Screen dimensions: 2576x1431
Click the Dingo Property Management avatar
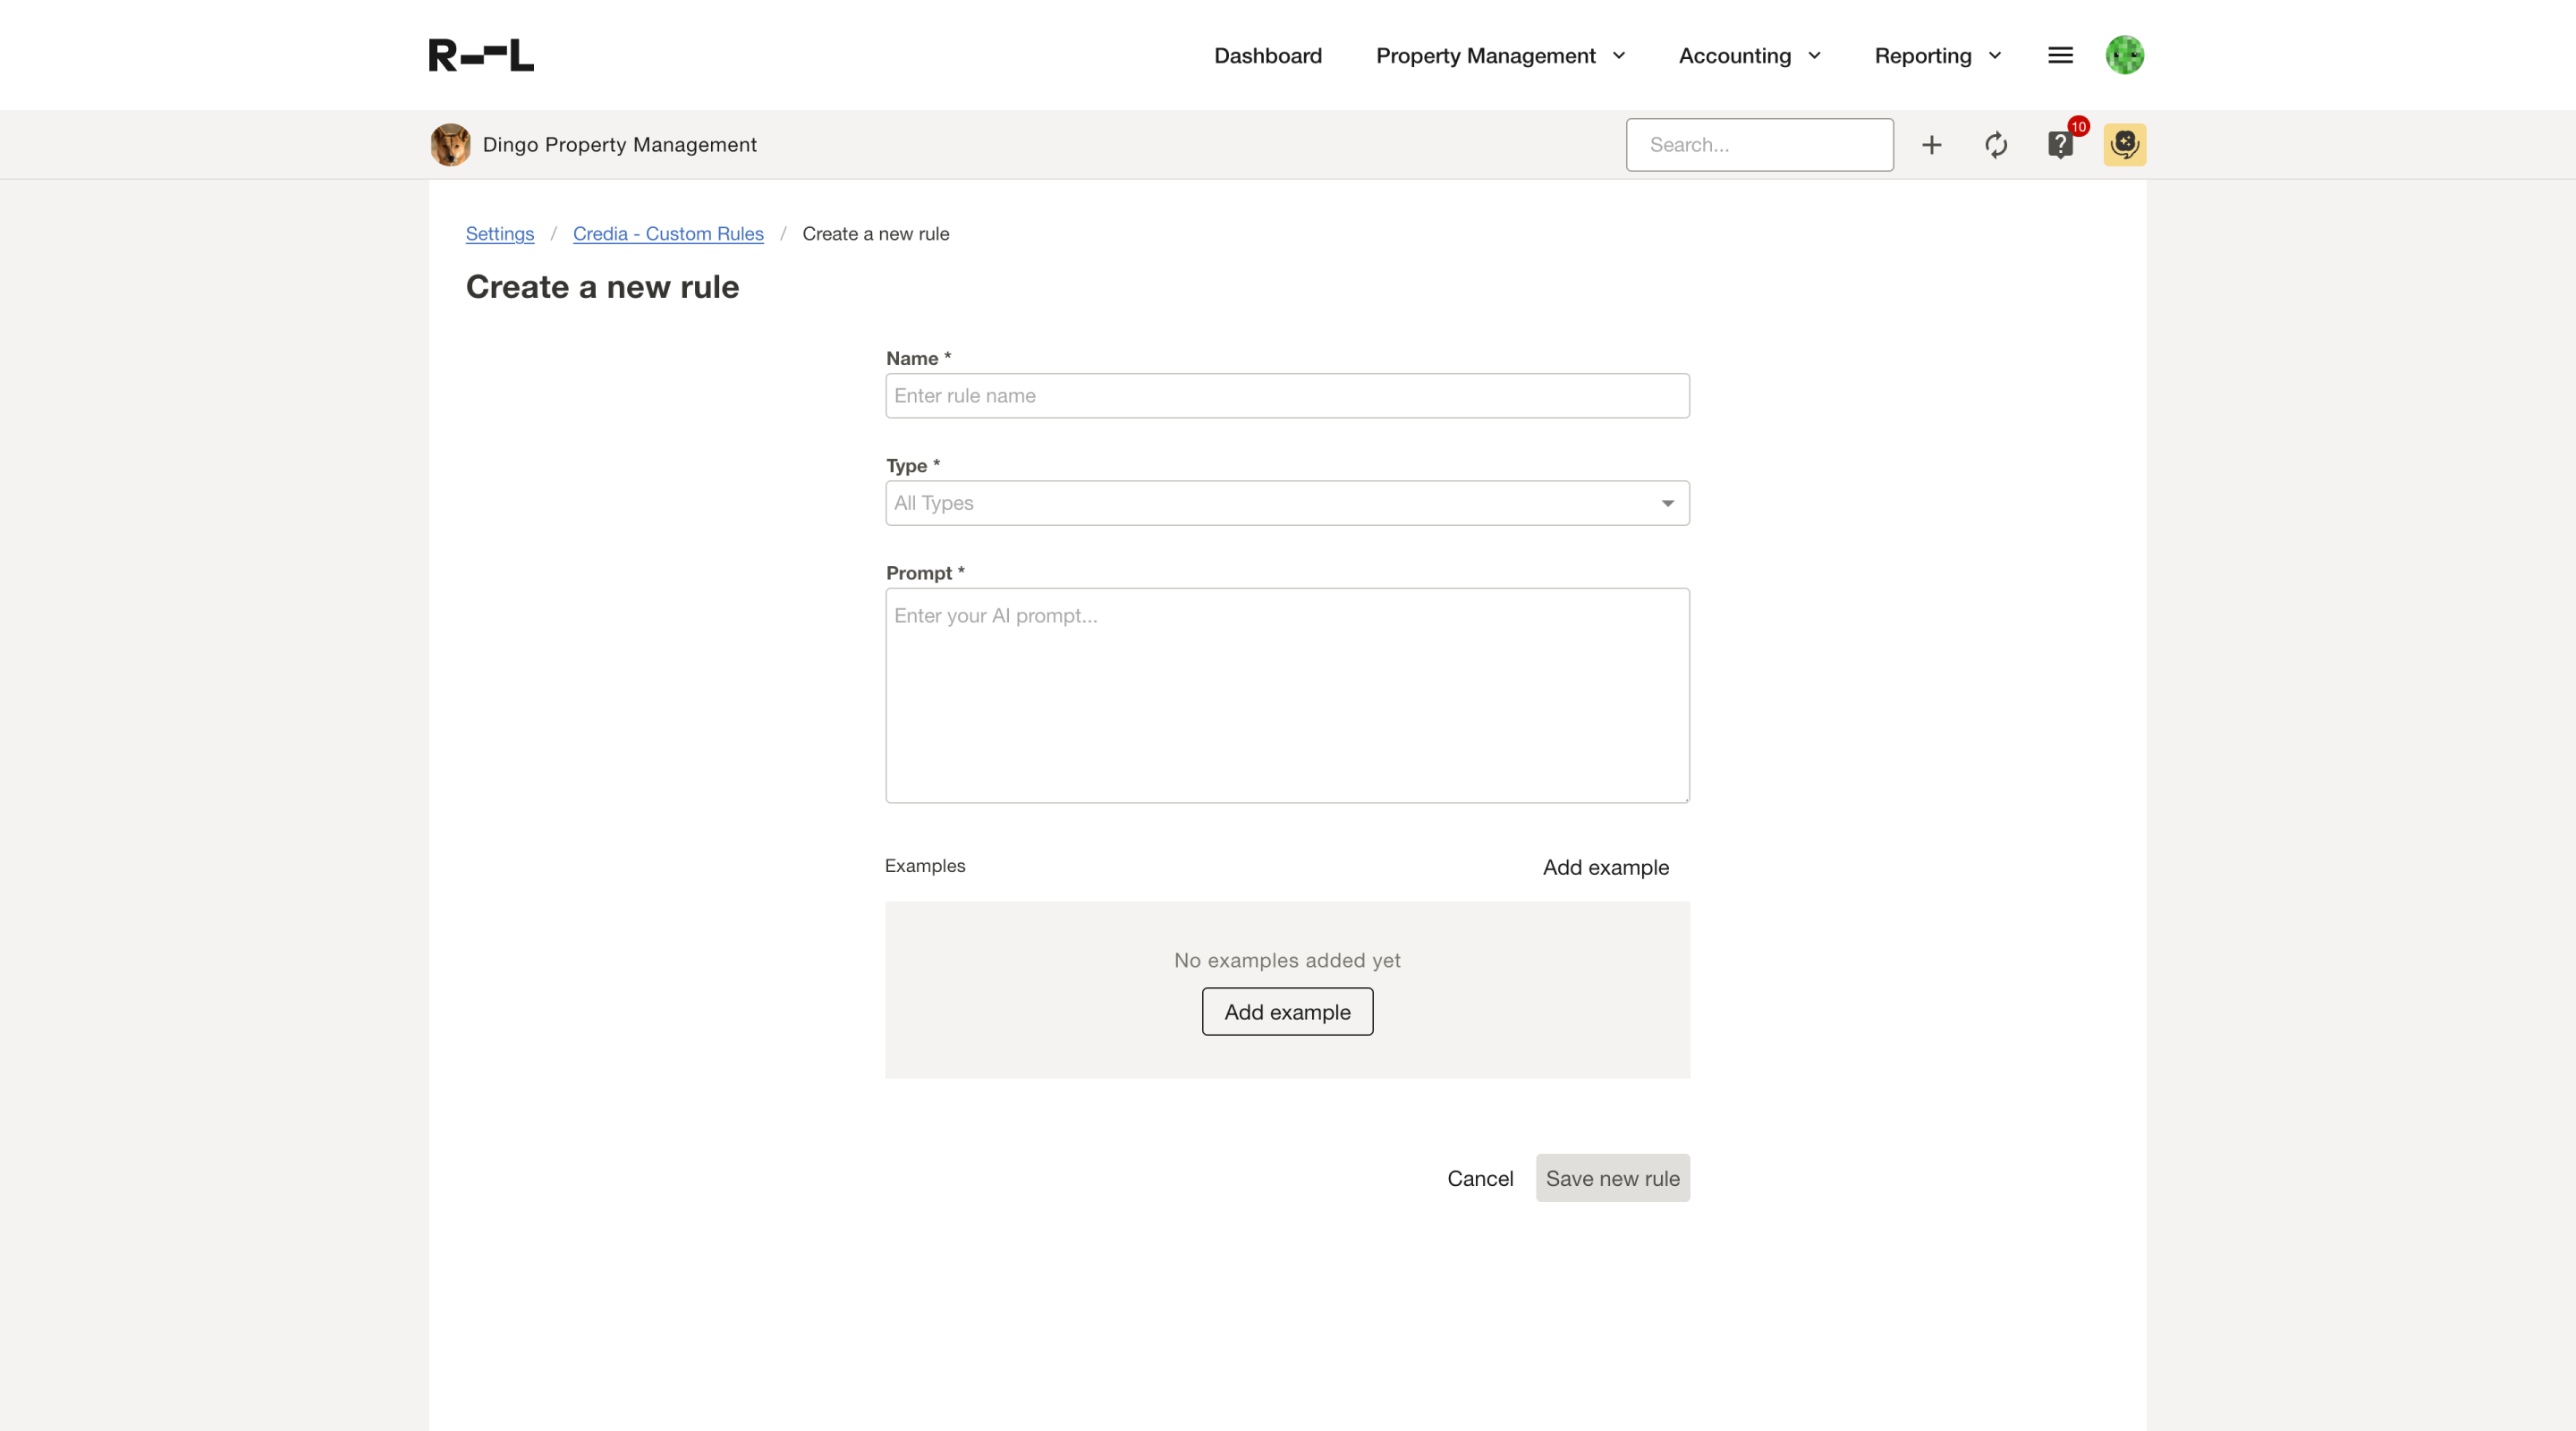(450, 145)
